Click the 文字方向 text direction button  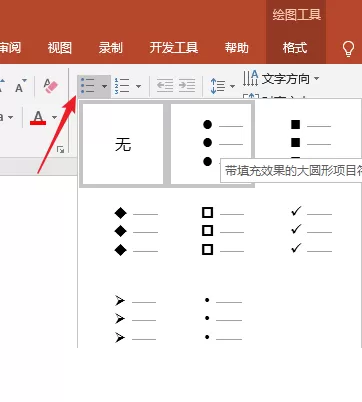tap(276, 79)
